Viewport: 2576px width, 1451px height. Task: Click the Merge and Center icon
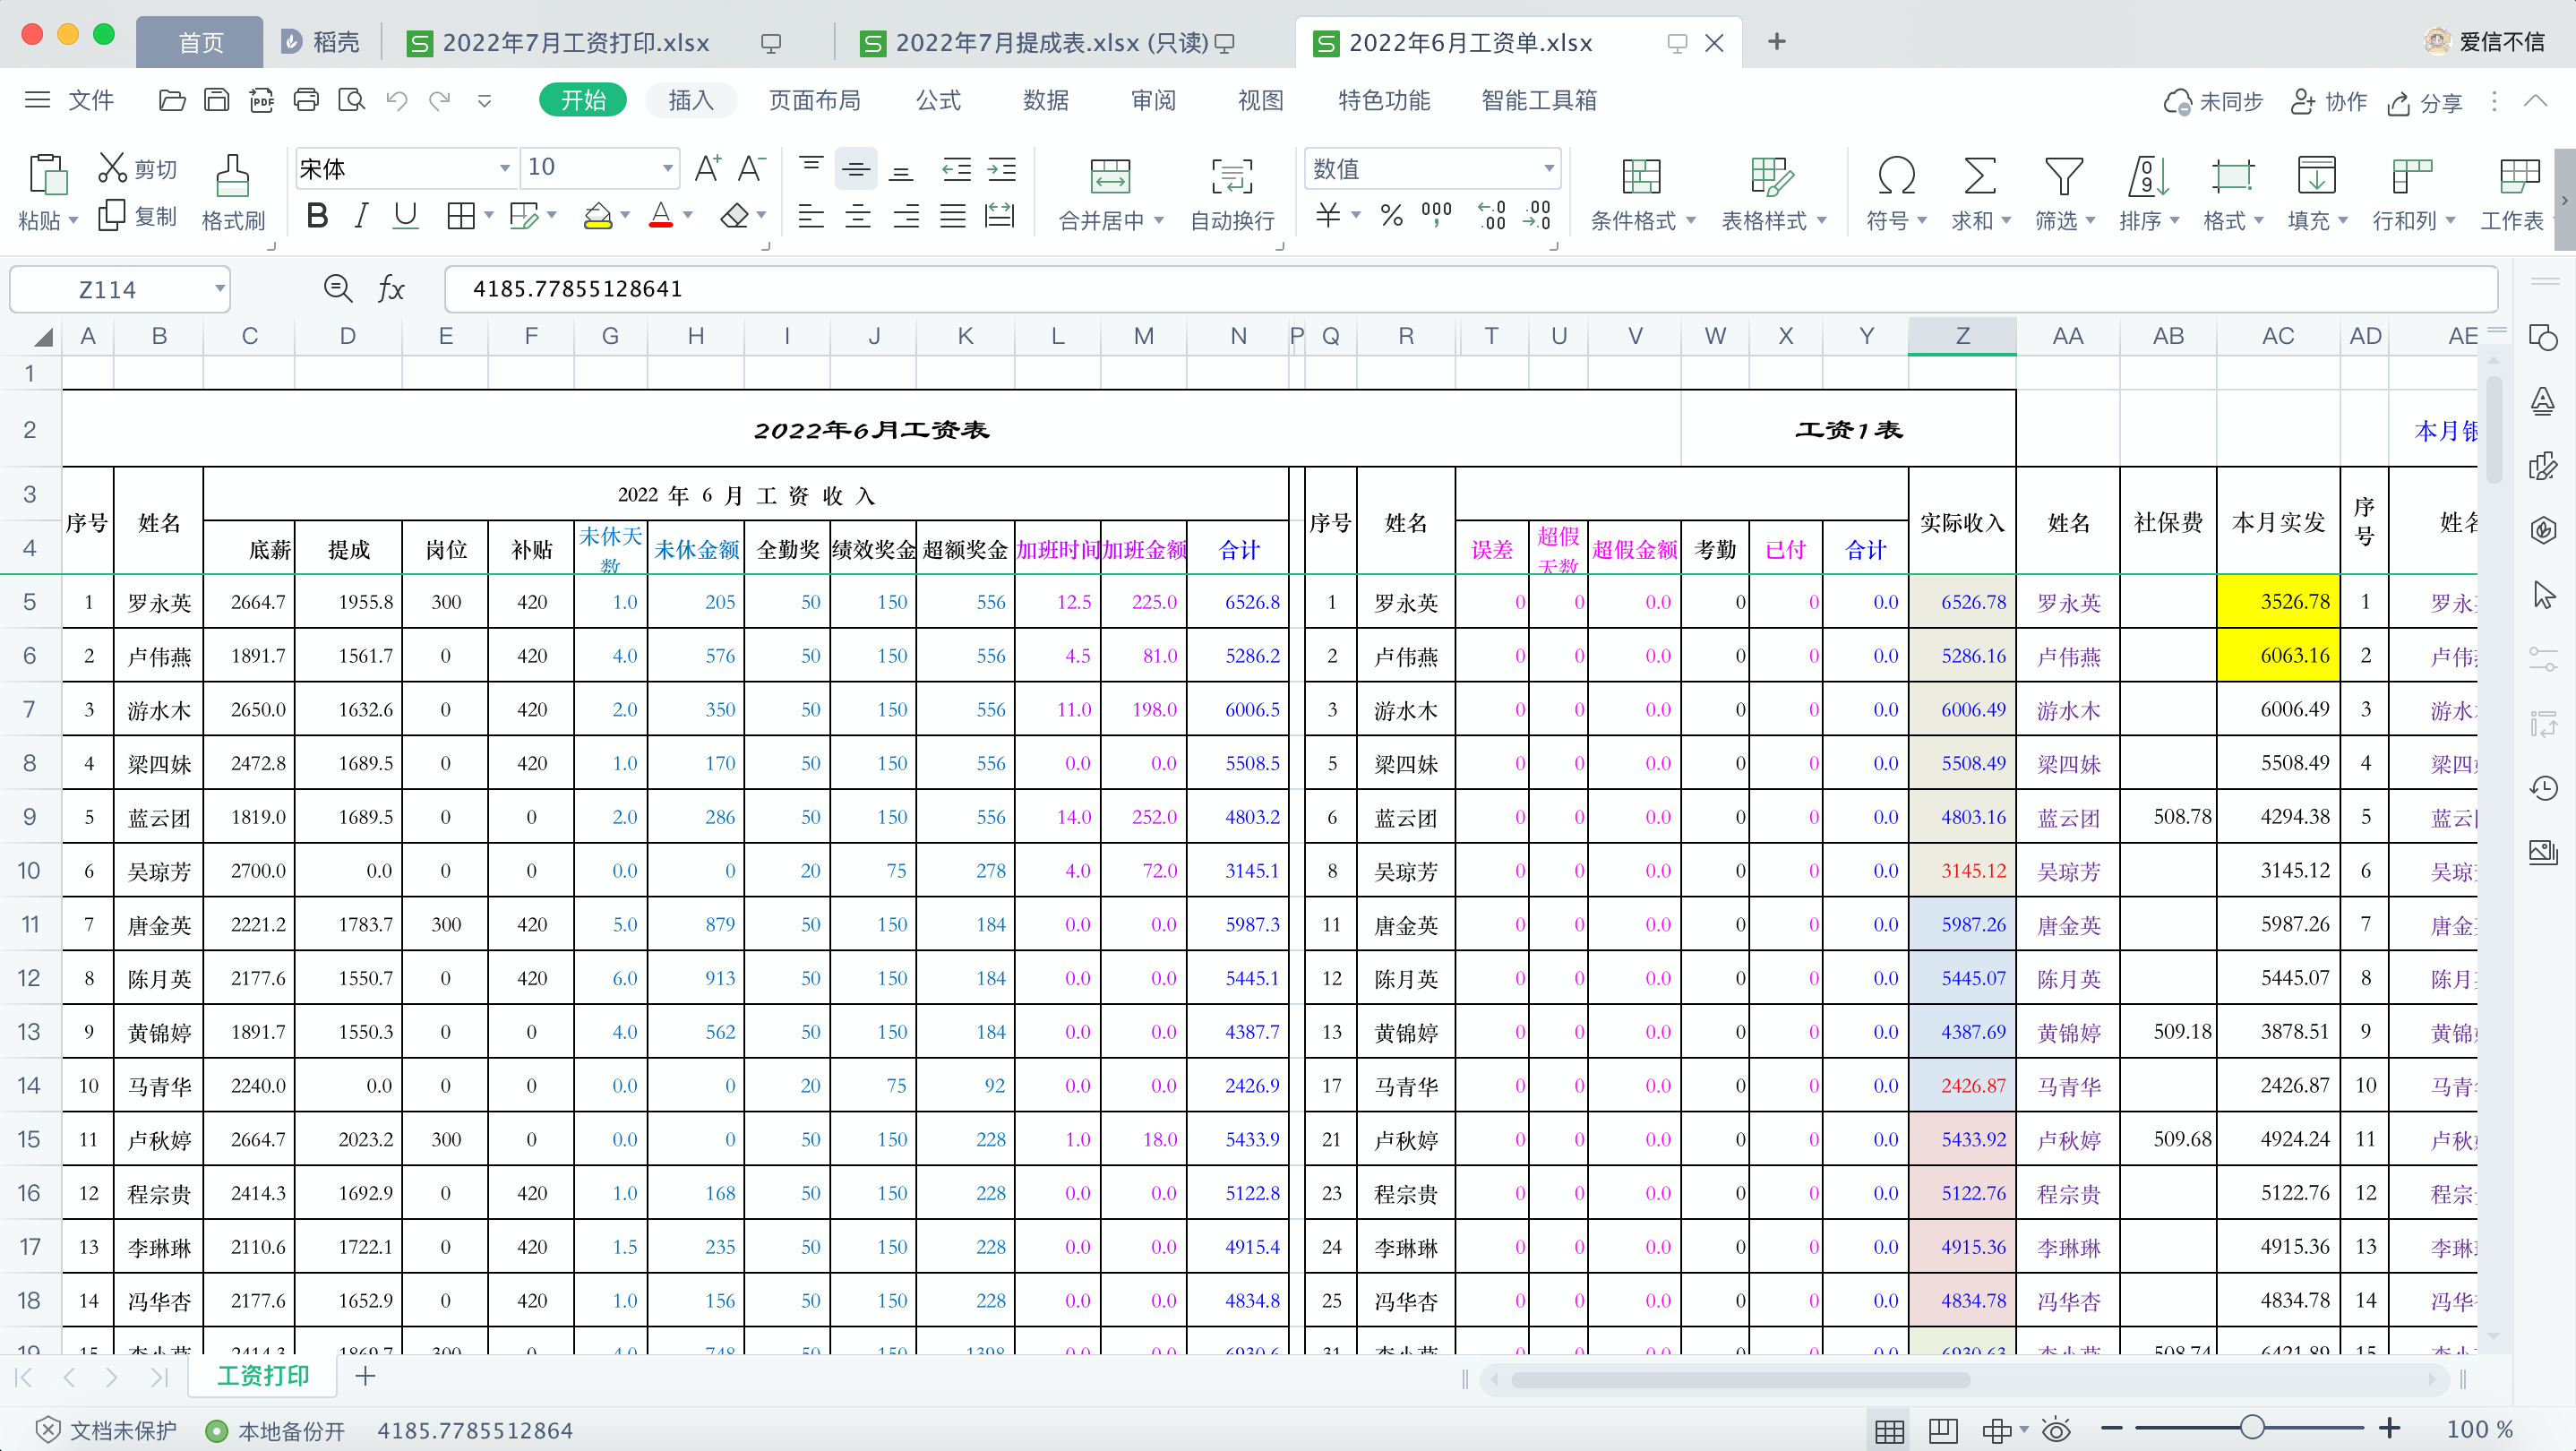(x=1109, y=176)
